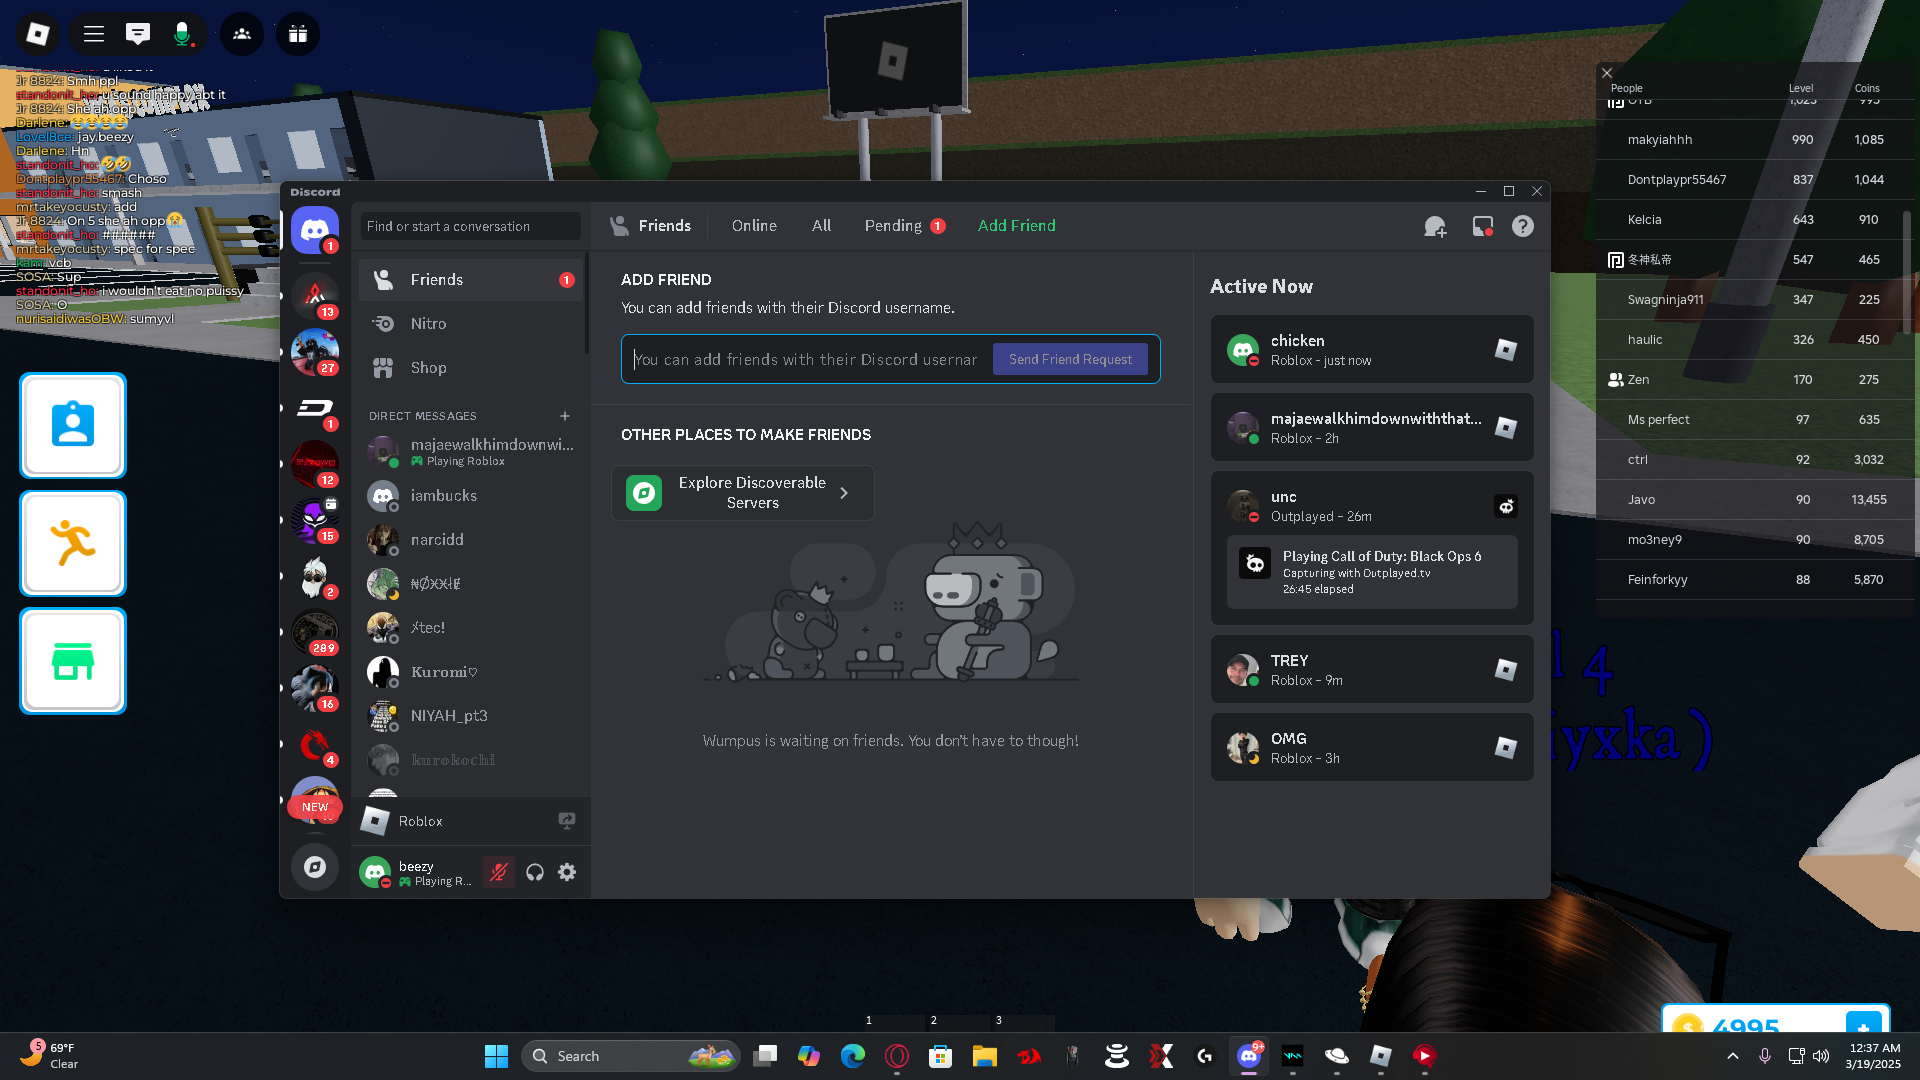1920x1080 pixels.
Task: Open DM with narcidd
Action: point(471,540)
